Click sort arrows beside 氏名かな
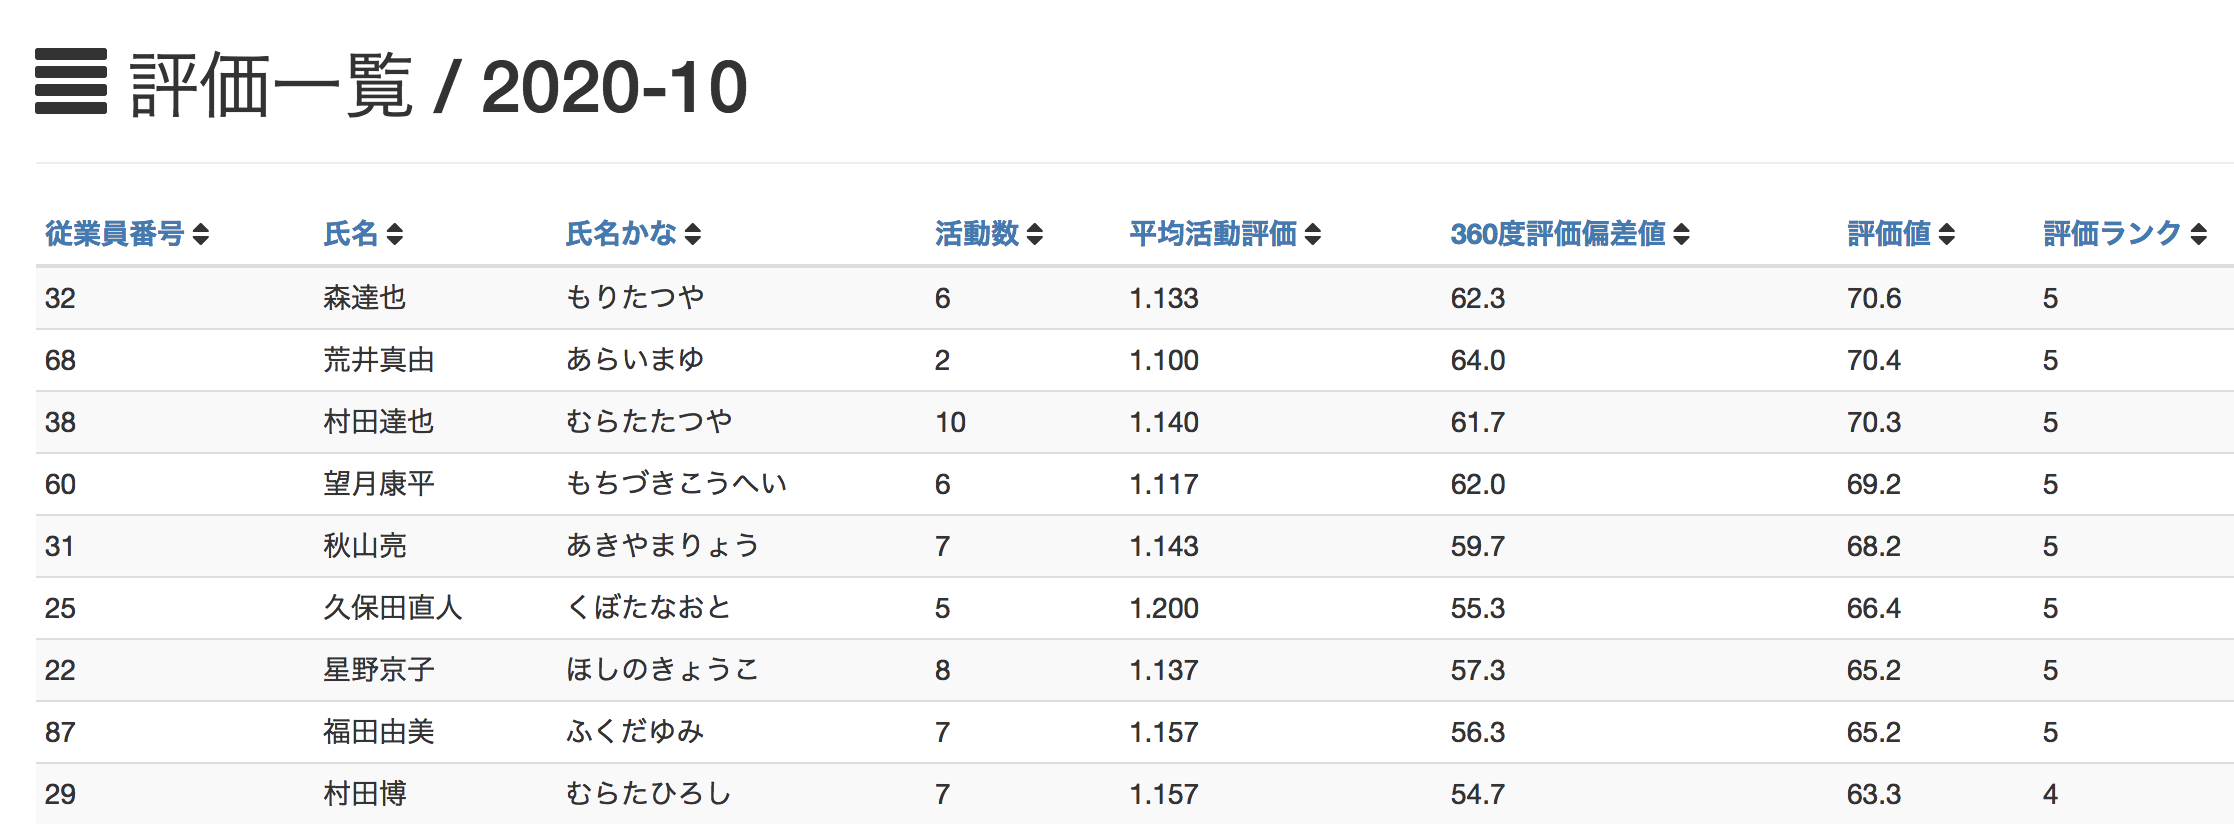Image resolution: width=2234 pixels, height=824 pixels. pos(693,234)
